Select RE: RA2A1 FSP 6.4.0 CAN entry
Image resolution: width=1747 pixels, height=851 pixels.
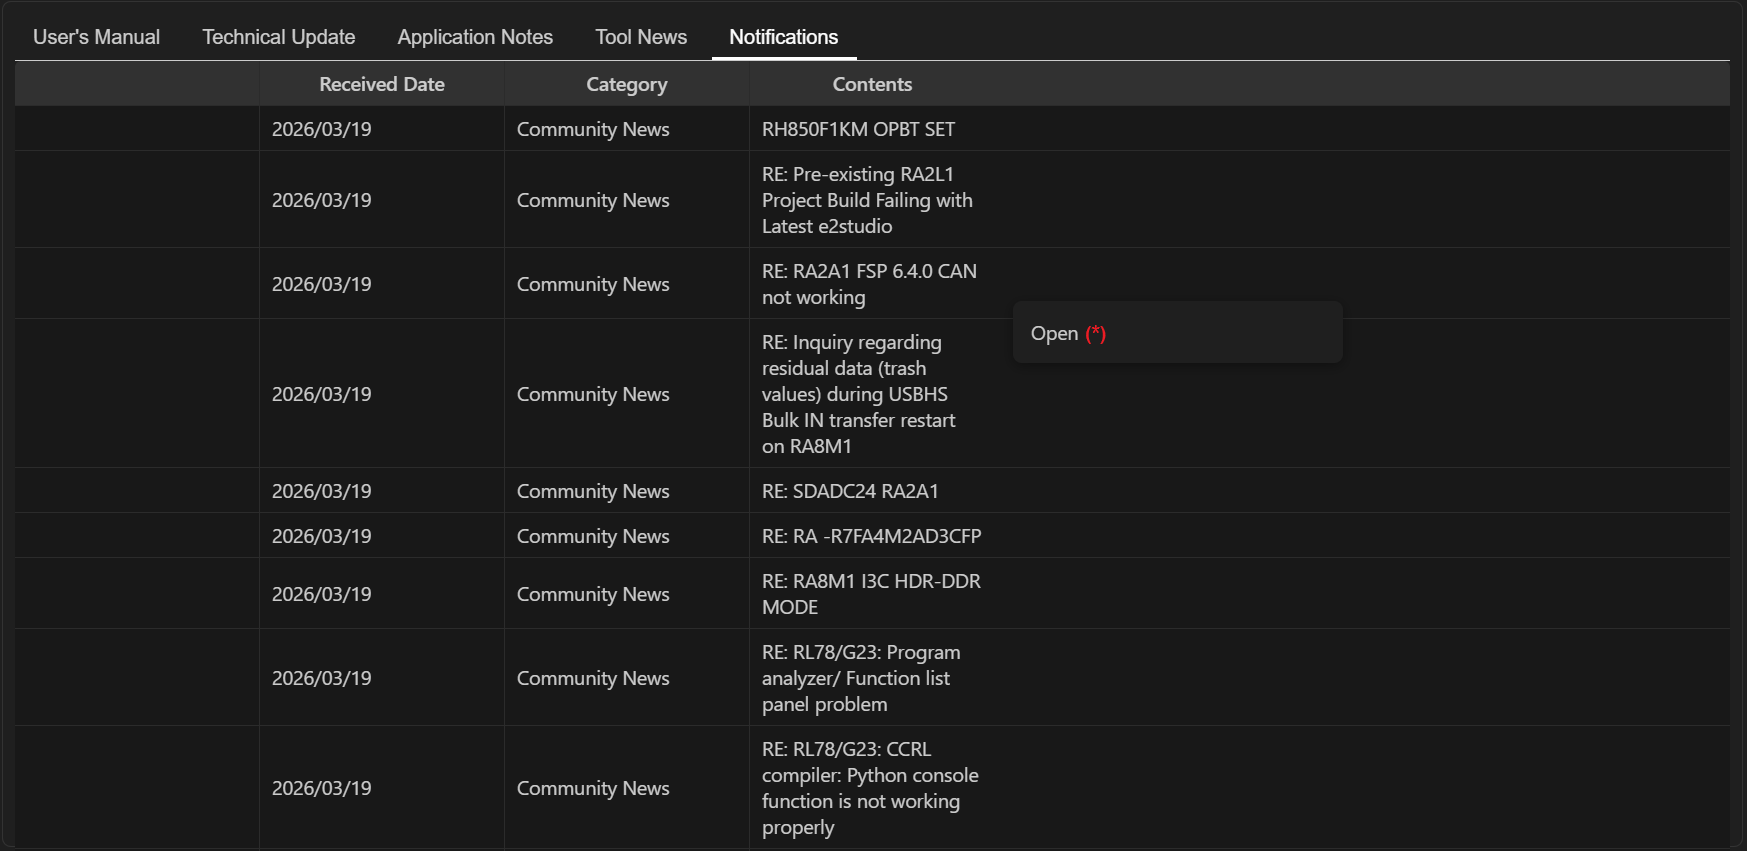[869, 284]
